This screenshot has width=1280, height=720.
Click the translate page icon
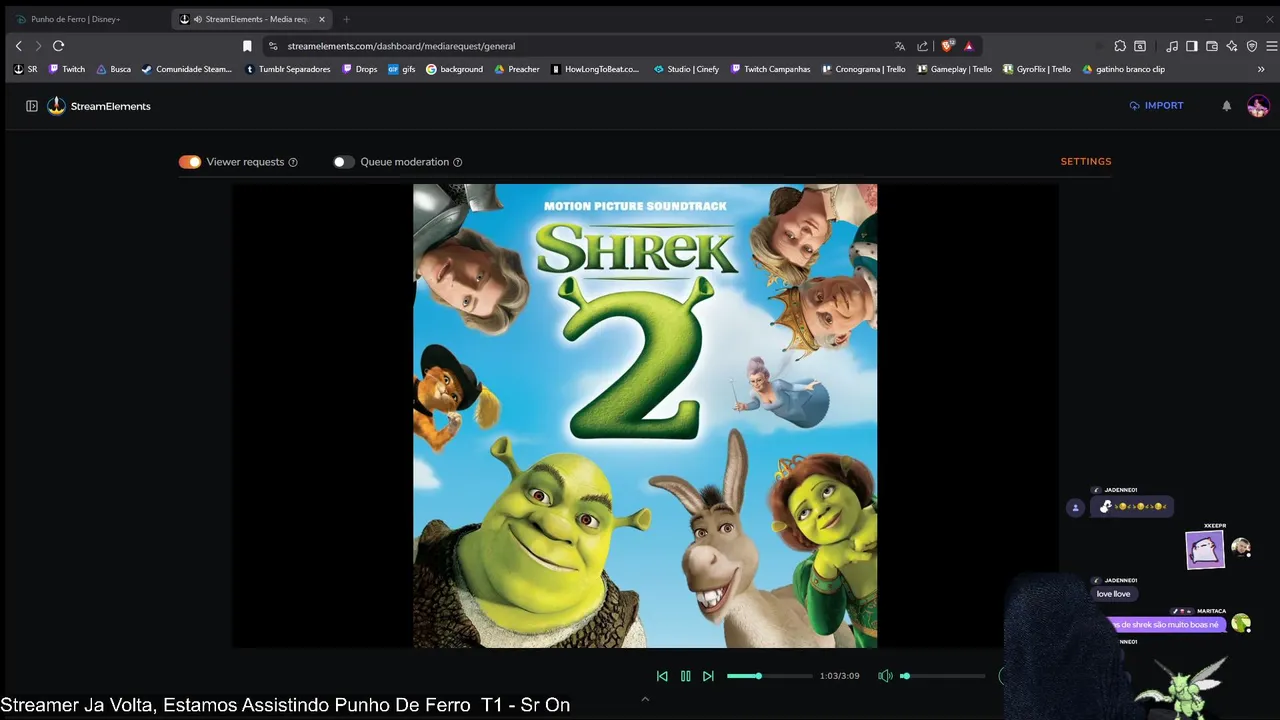[900, 46]
